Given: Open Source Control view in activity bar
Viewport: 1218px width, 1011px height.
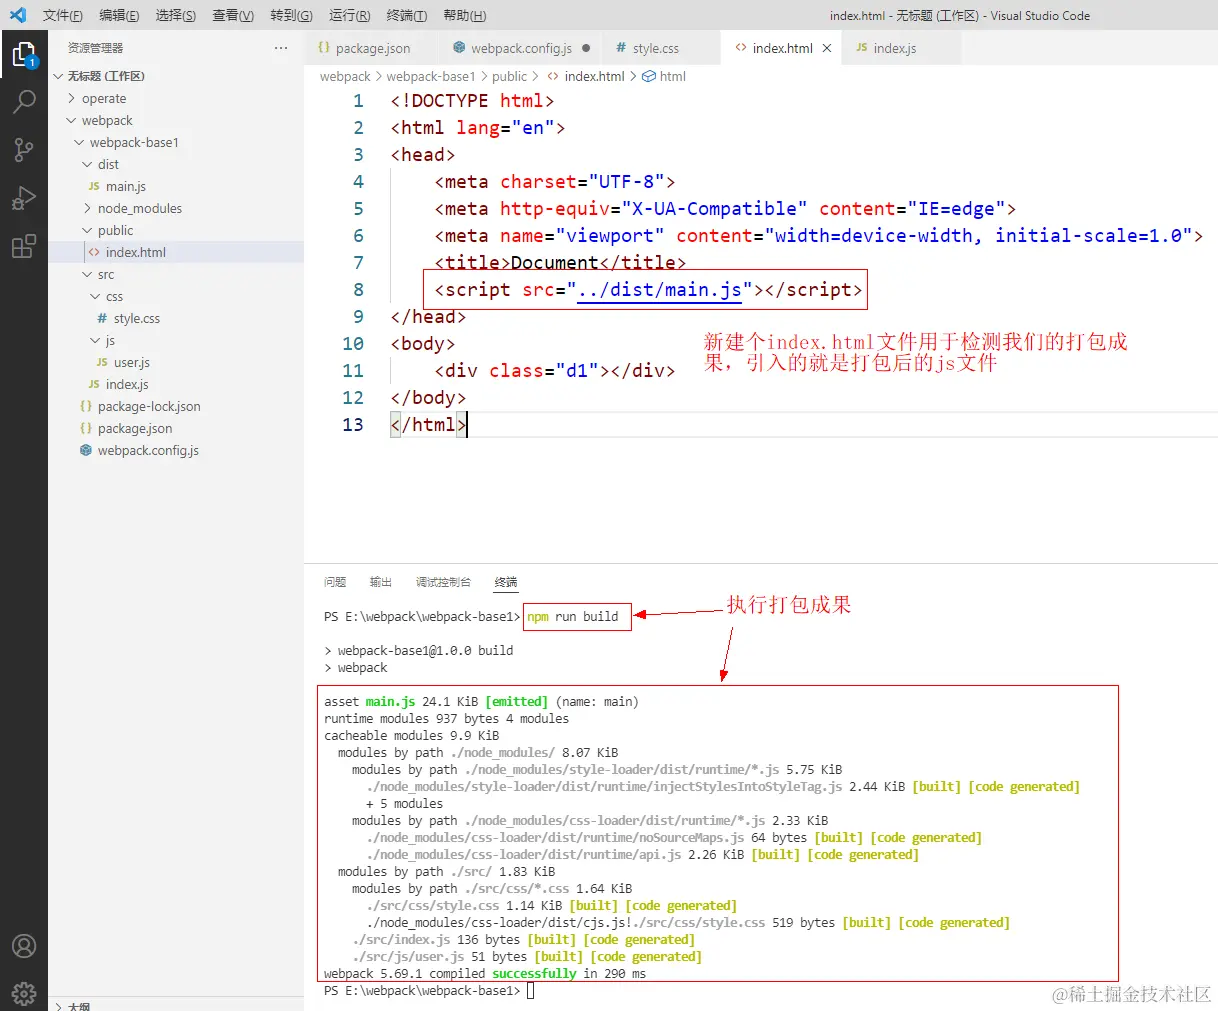Looking at the screenshot, I should coord(24,150).
